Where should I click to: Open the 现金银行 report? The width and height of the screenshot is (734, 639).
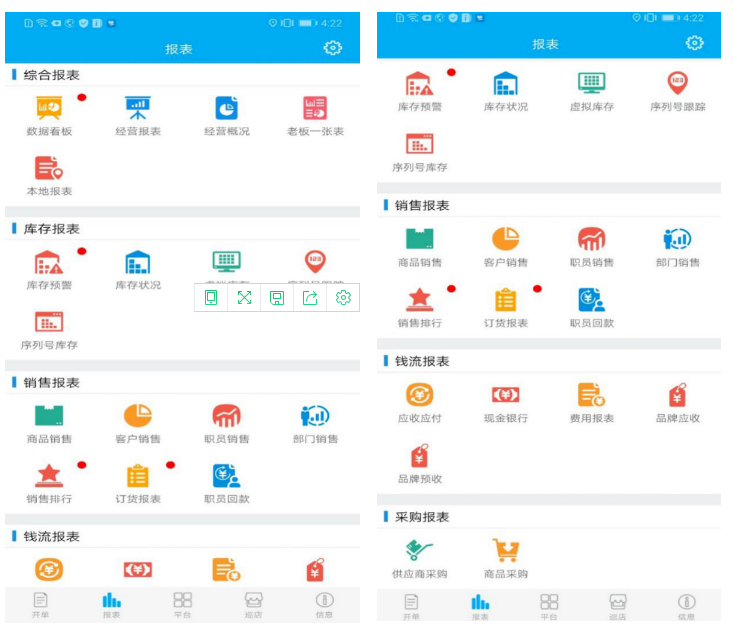(506, 403)
